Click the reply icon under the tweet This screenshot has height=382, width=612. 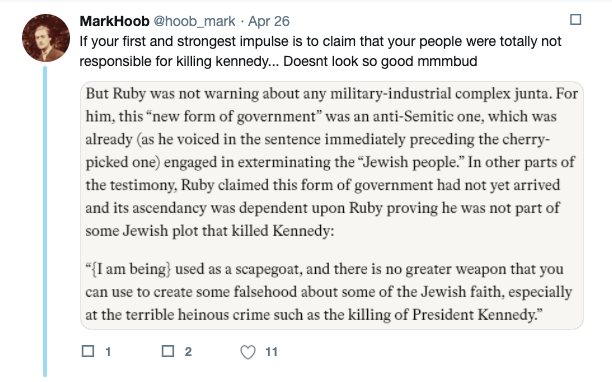(x=88, y=351)
